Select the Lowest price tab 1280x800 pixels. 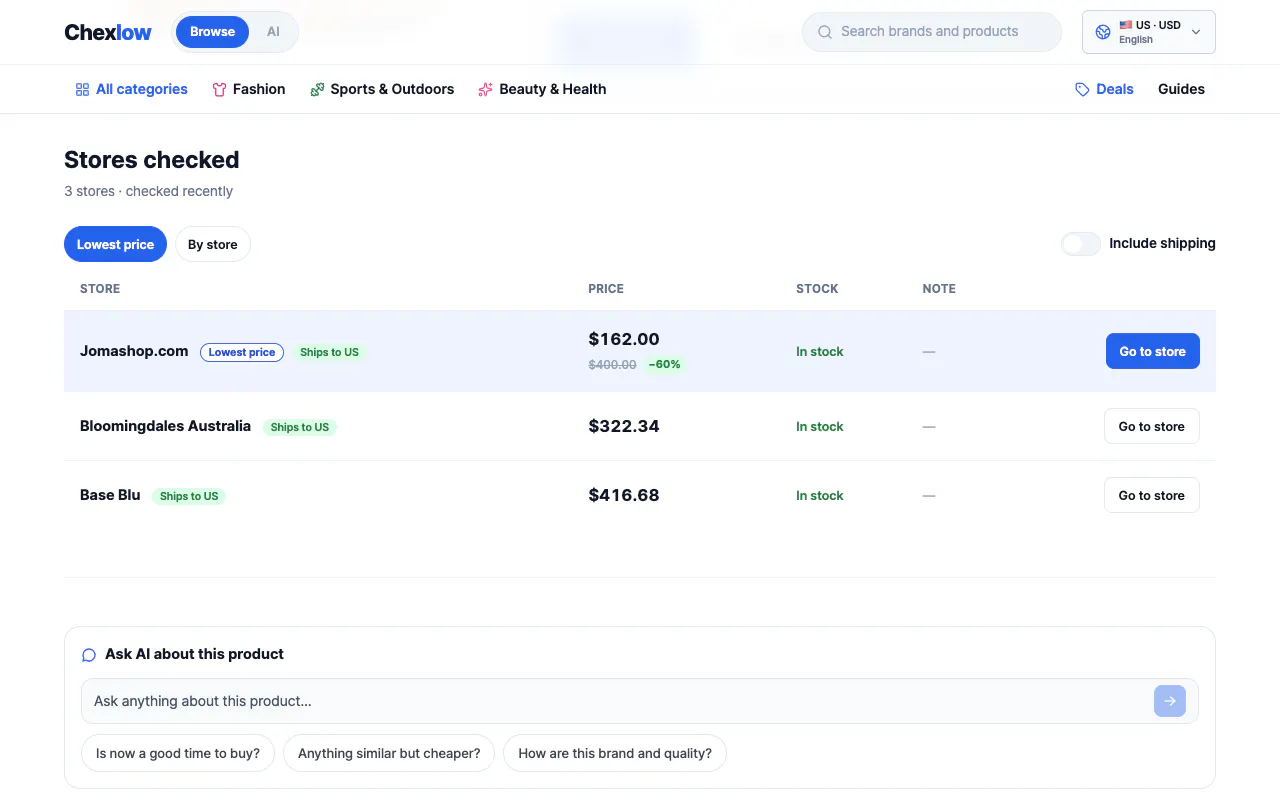click(x=115, y=244)
